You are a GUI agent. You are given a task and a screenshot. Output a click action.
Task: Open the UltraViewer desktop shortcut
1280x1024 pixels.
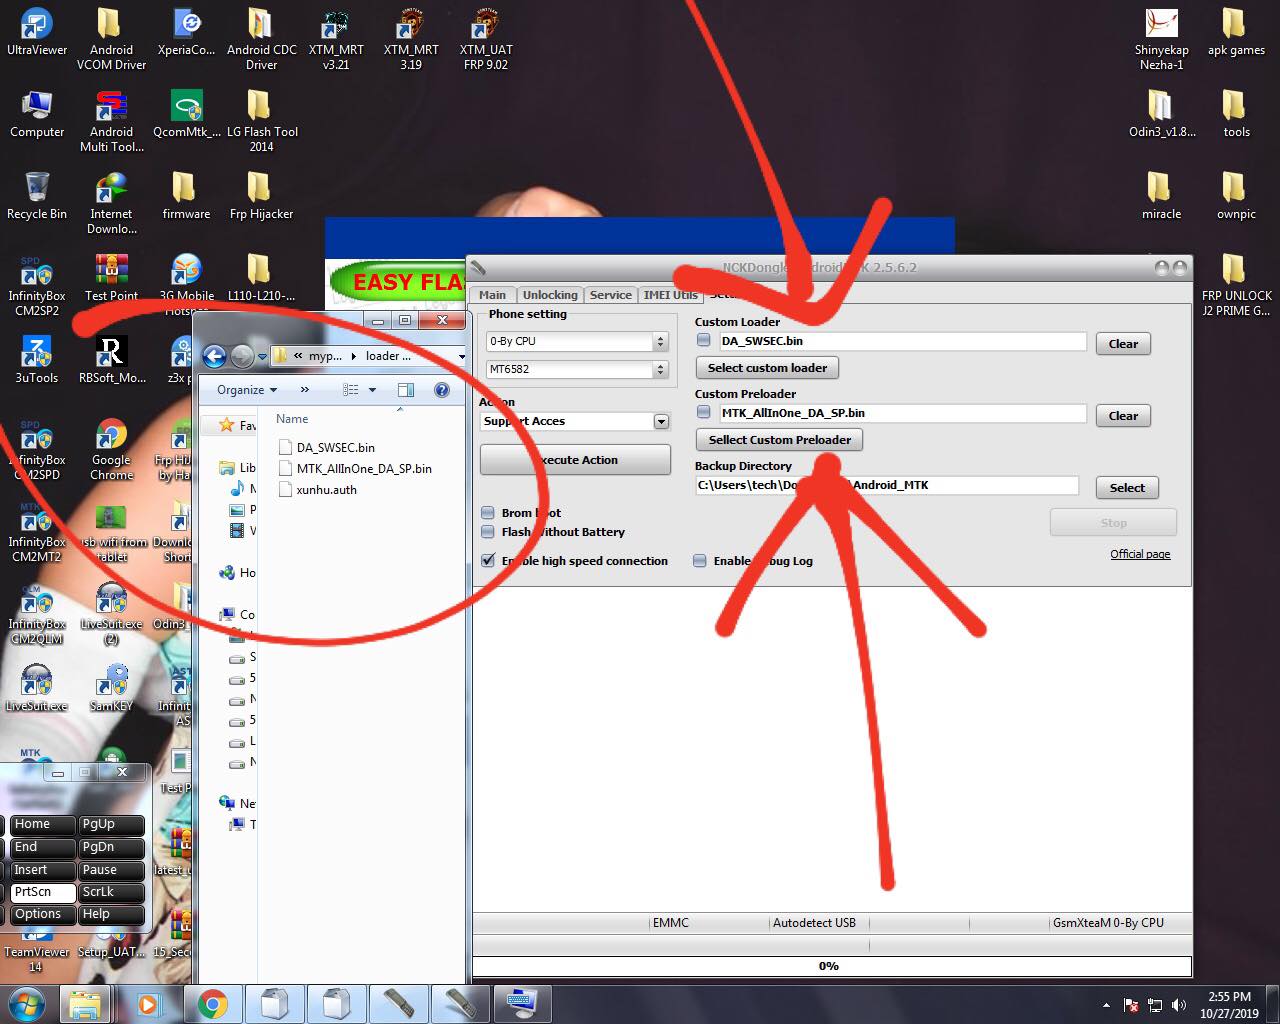[x=37, y=33]
